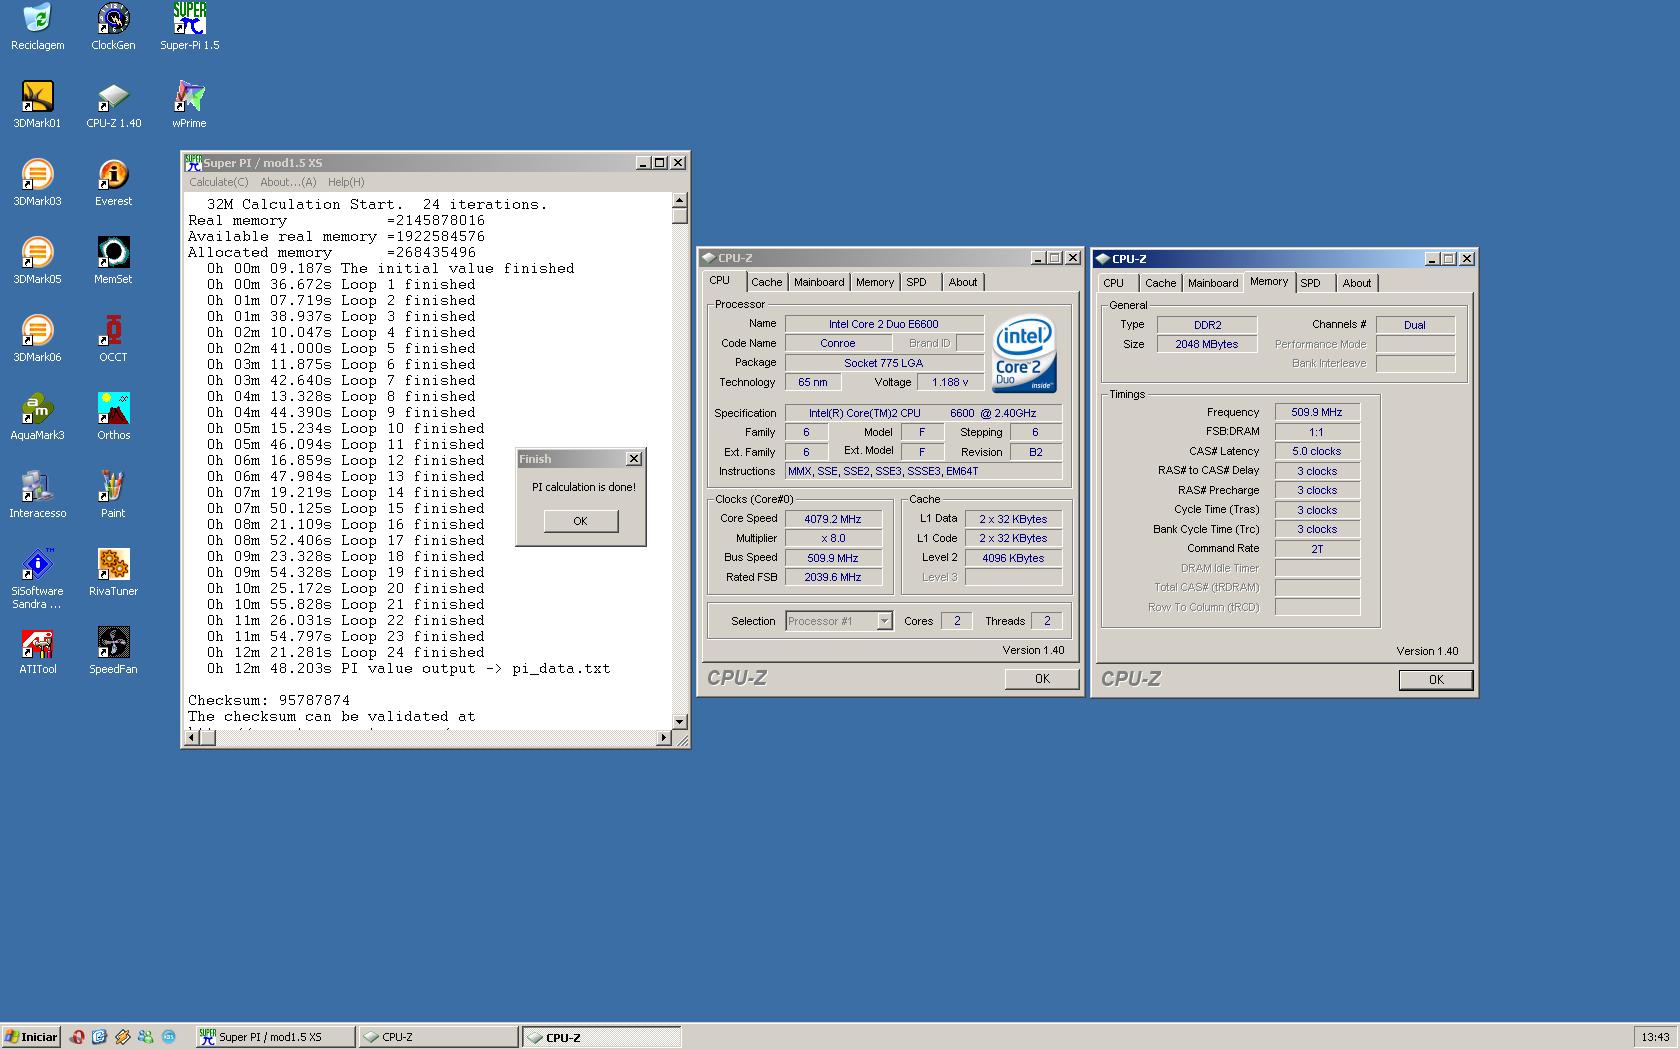Open the Mainboard tab in left CPU-Z window
Screen dimensions: 1680x1050
tap(819, 282)
